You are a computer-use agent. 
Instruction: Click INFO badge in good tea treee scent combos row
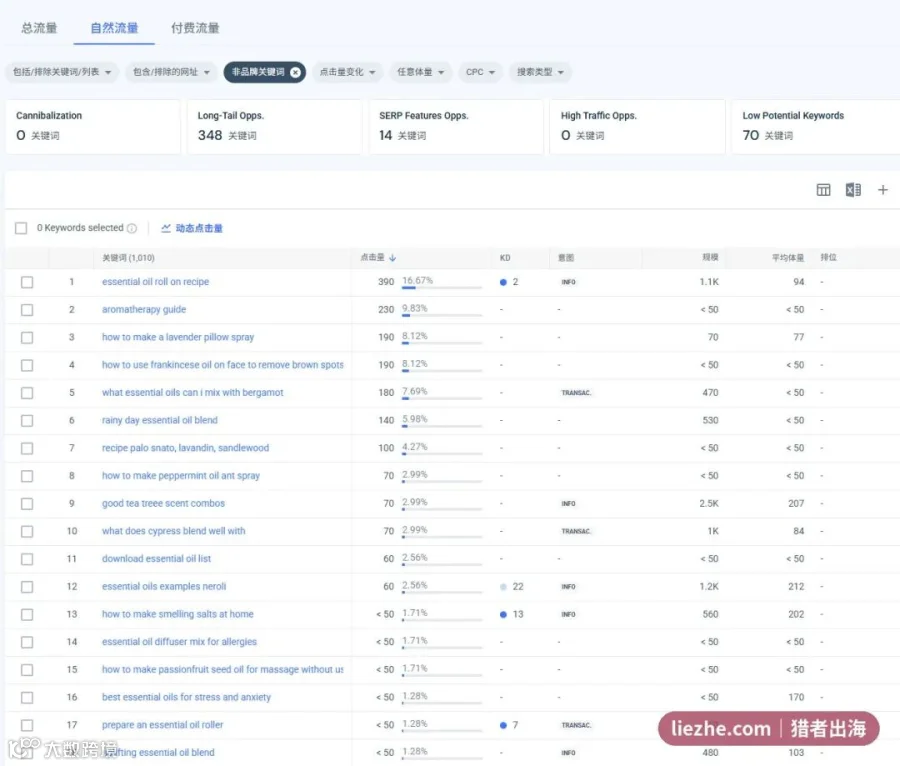tap(568, 504)
